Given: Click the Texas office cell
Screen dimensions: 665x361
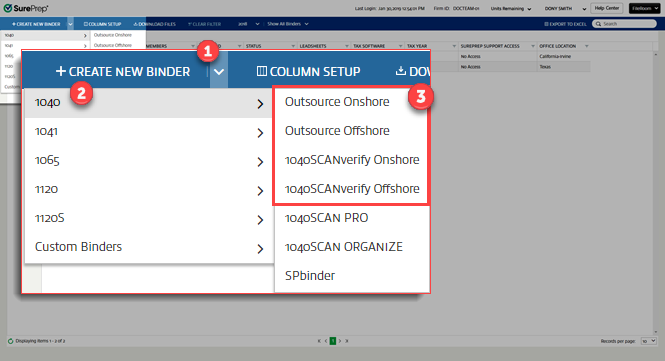Looking at the screenshot, I should tap(545, 67).
